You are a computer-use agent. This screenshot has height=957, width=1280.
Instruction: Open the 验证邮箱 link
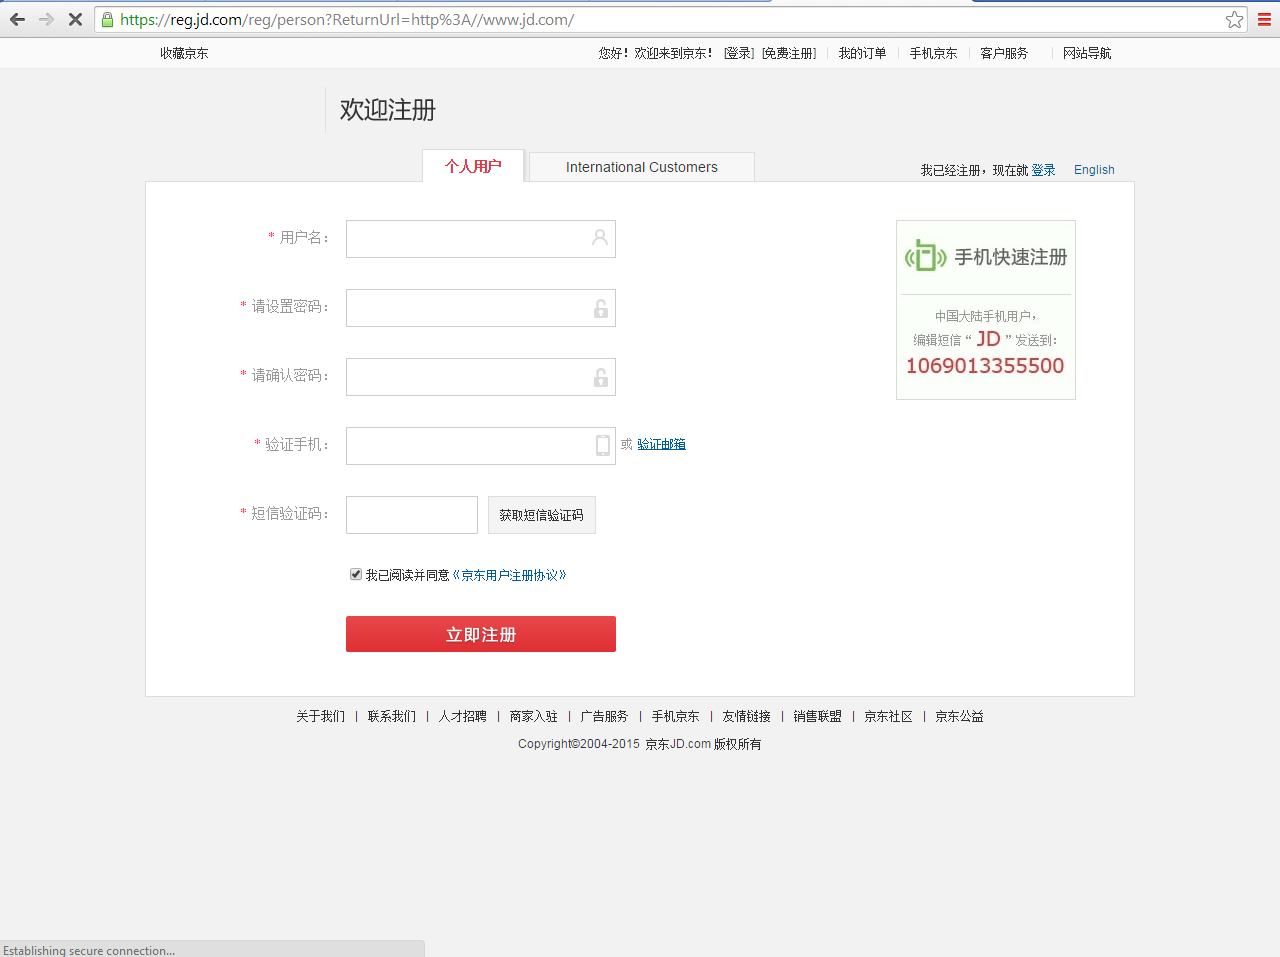(x=661, y=444)
